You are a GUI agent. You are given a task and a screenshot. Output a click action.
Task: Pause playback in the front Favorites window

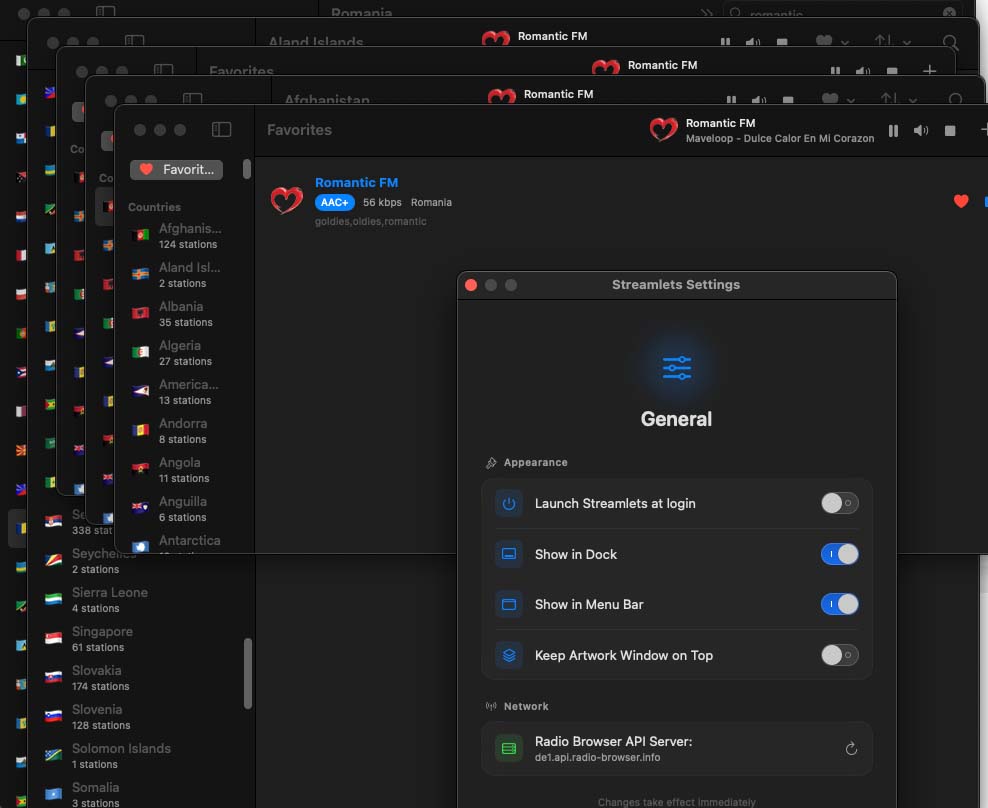[x=893, y=130]
